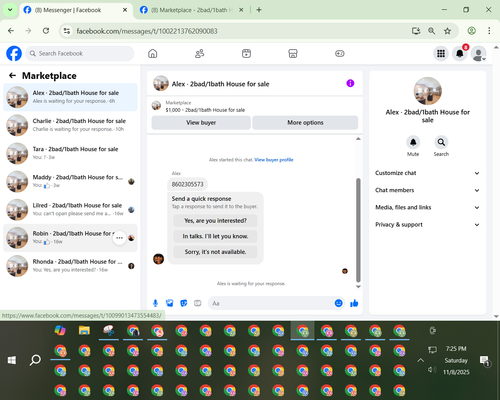Open more options dots on Robin chat
The height and width of the screenshot is (400, 500).
point(119,238)
